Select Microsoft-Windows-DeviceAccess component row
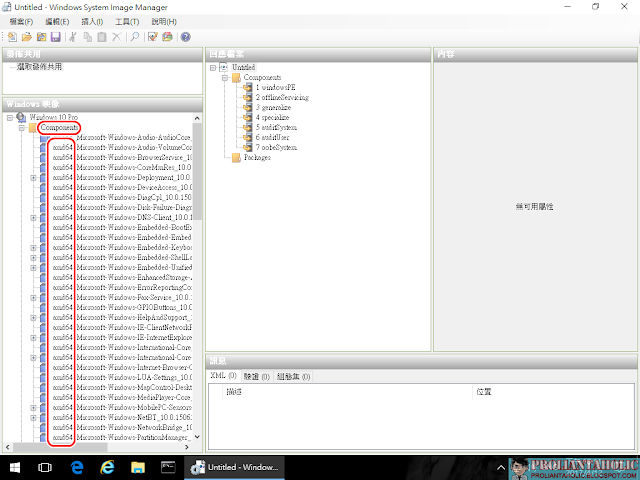The height and width of the screenshot is (480, 640). [x=122, y=187]
